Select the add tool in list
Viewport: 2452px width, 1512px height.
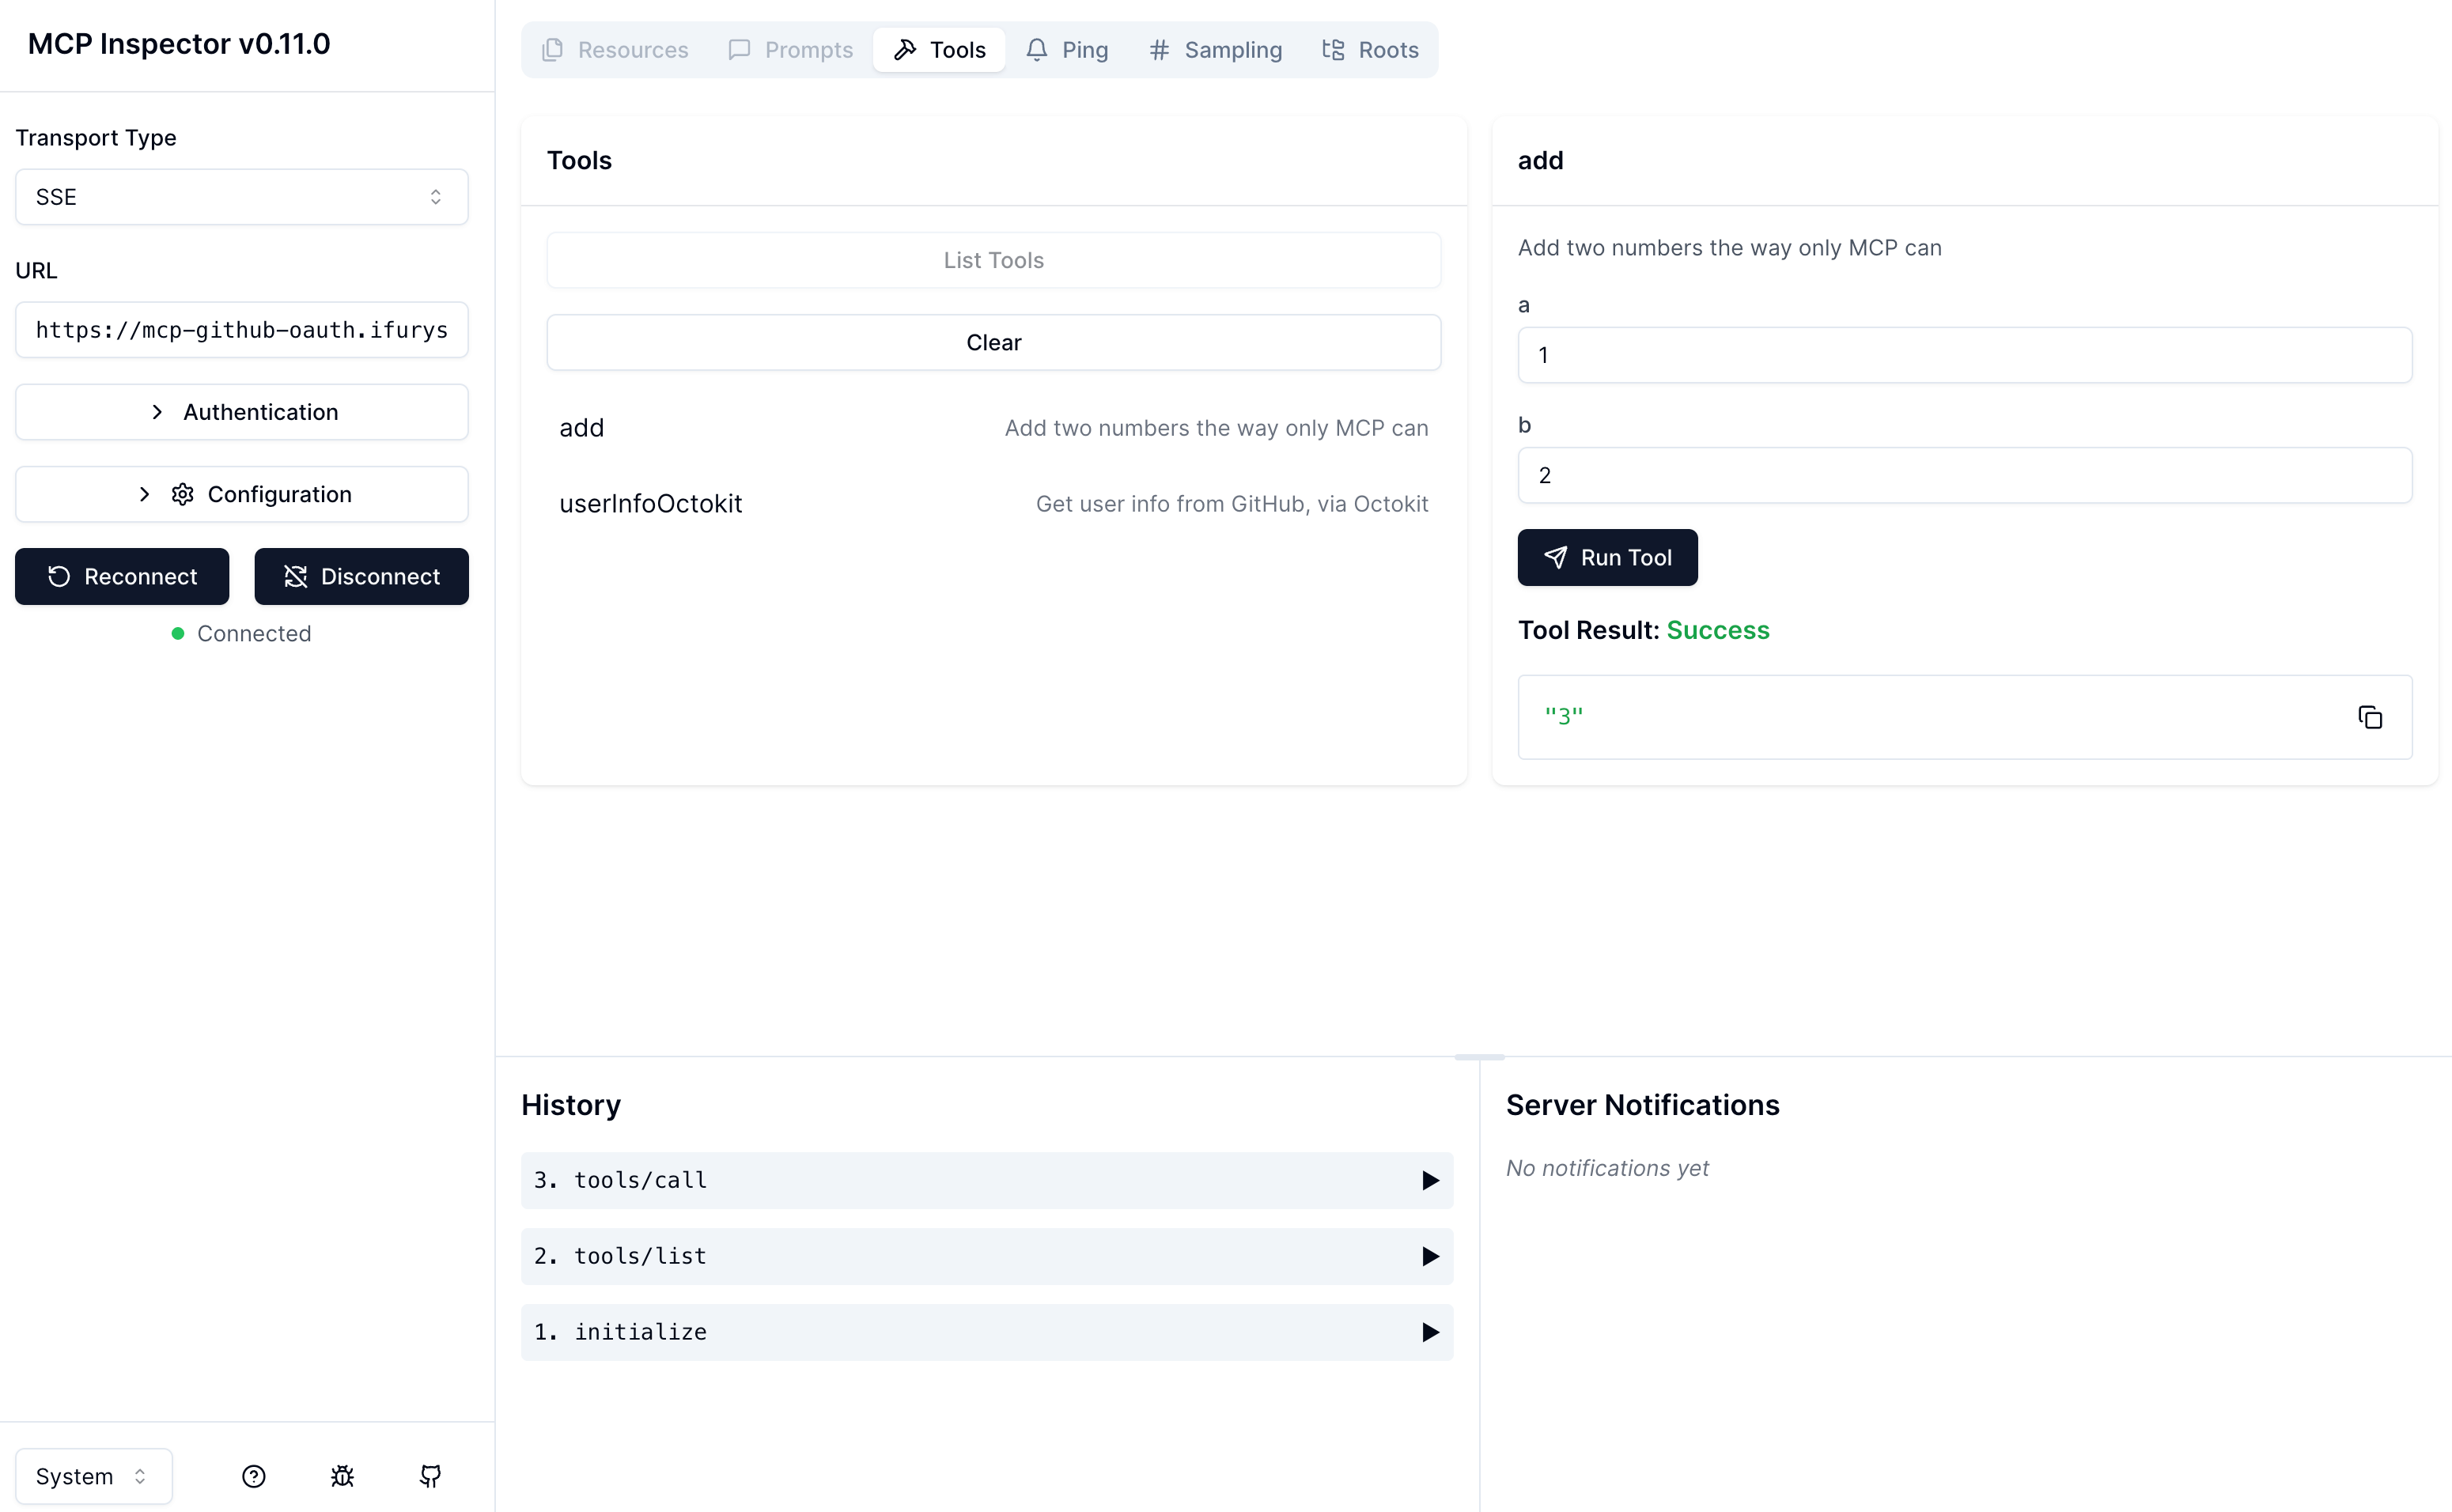[993, 428]
